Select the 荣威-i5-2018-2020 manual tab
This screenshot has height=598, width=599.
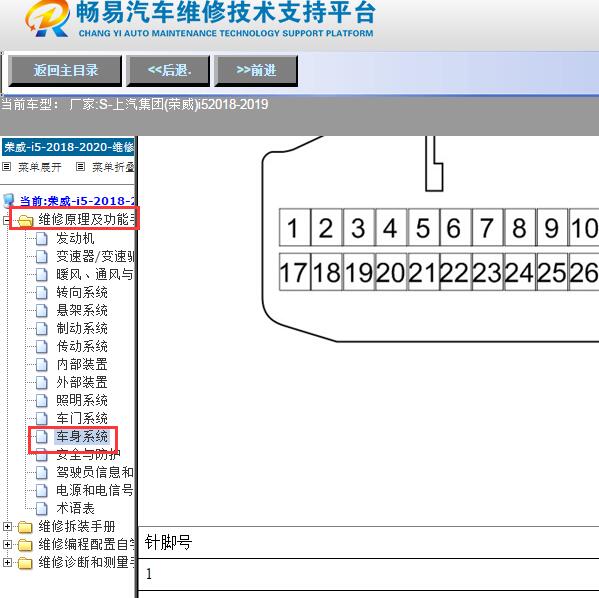tap(68, 147)
